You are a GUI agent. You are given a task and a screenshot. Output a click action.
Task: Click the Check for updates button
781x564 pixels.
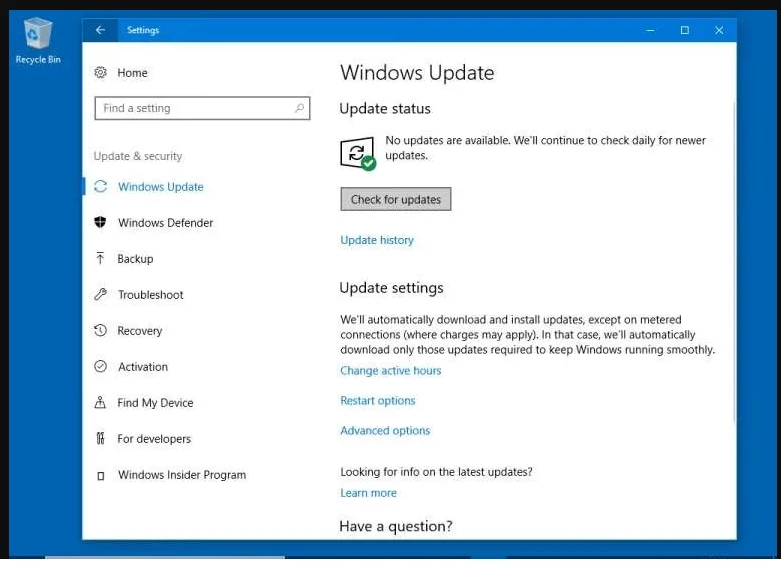tap(395, 199)
